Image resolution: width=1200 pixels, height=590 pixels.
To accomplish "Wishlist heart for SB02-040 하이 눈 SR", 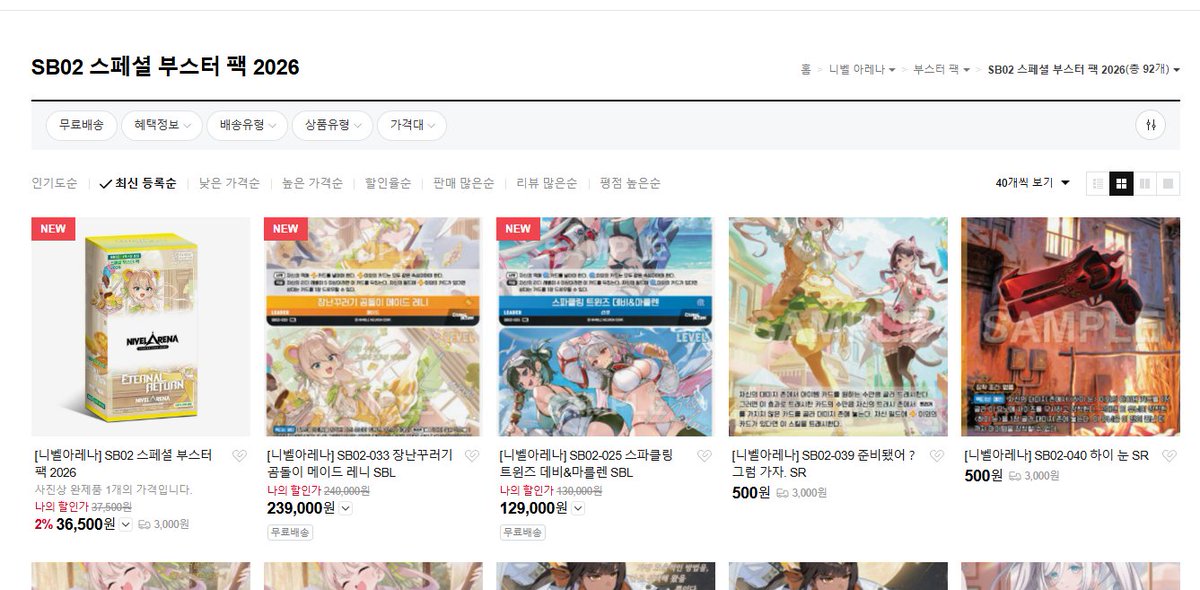I will pos(1168,456).
